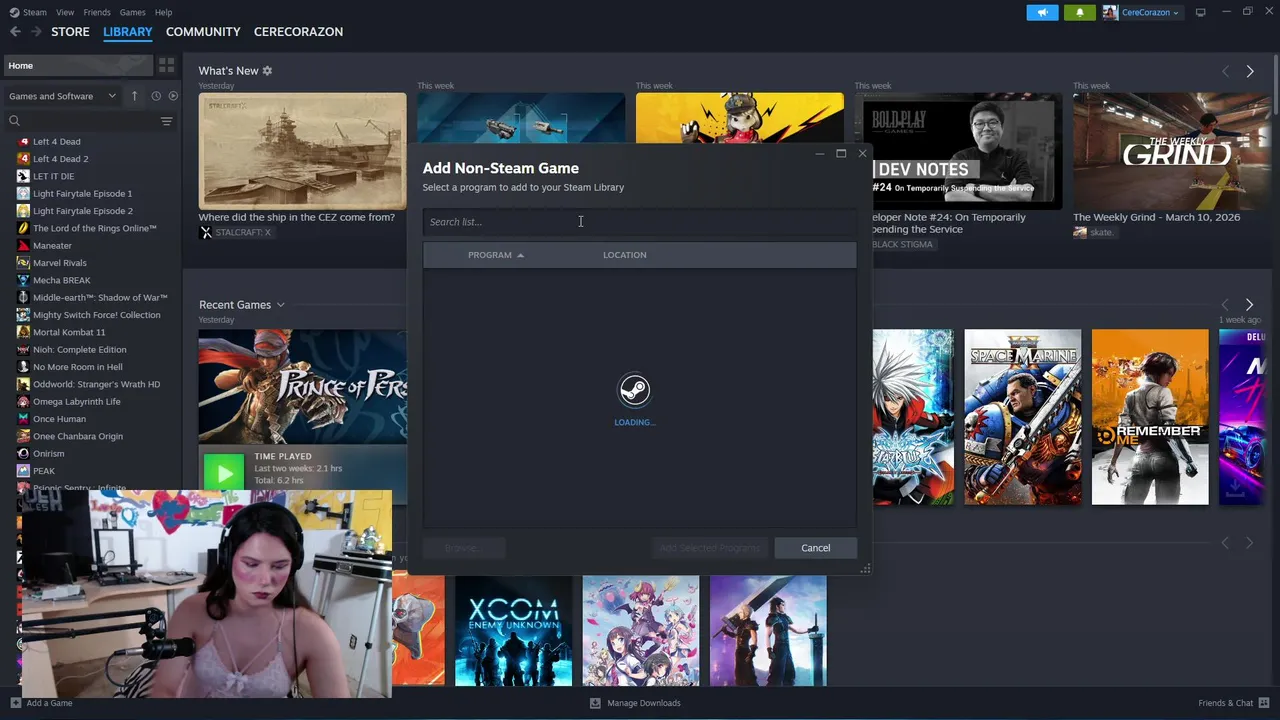This screenshot has height=720, width=1280.
Task: Open Space Marine game cover
Action: pos(1022,417)
